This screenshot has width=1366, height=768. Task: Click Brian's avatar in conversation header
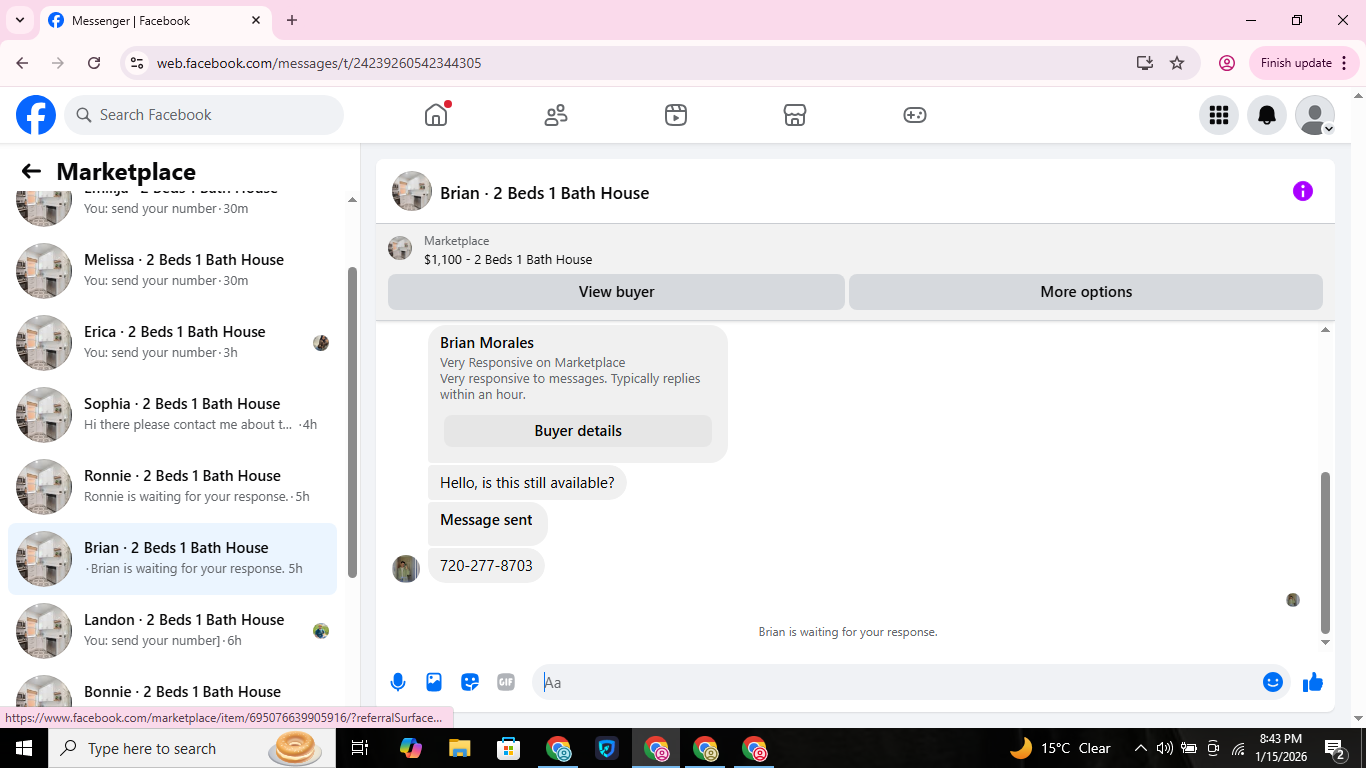(x=412, y=191)
